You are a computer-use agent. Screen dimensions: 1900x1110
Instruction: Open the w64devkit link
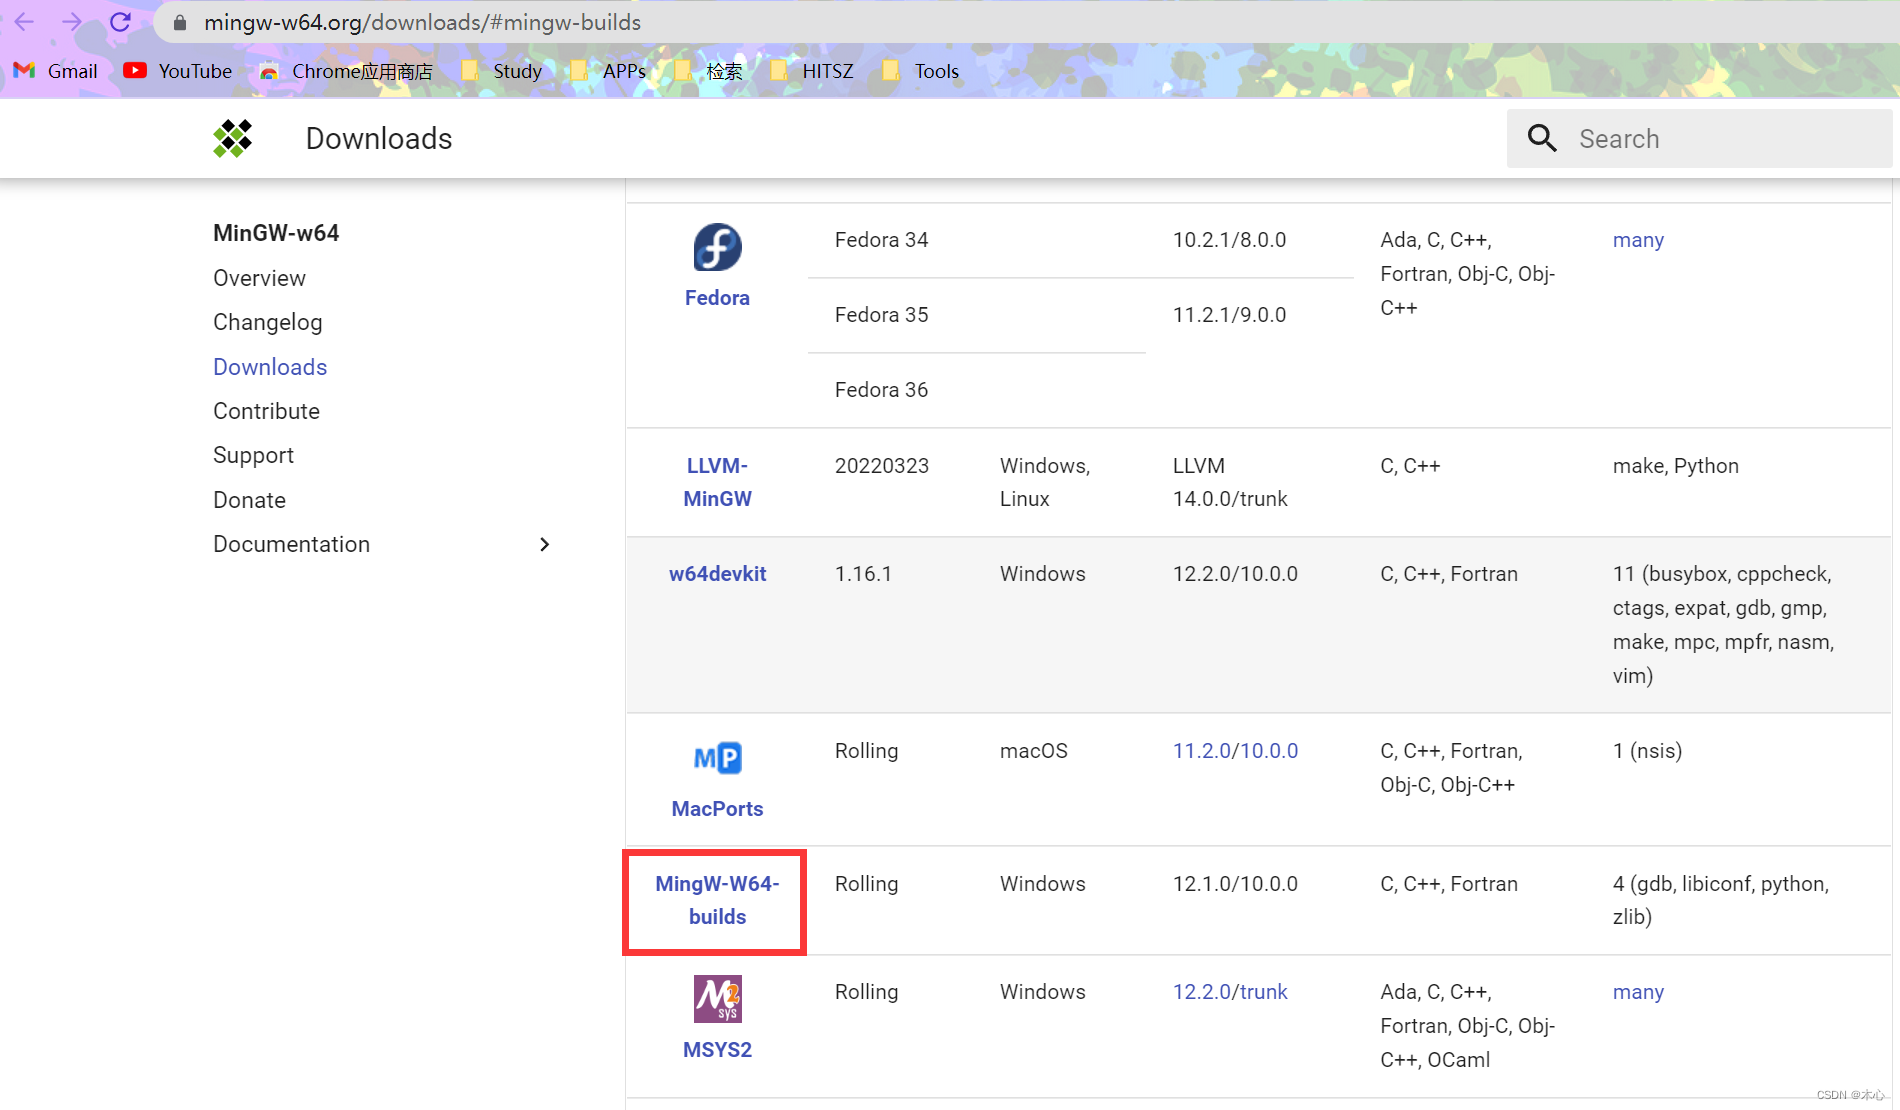(718, 574)
